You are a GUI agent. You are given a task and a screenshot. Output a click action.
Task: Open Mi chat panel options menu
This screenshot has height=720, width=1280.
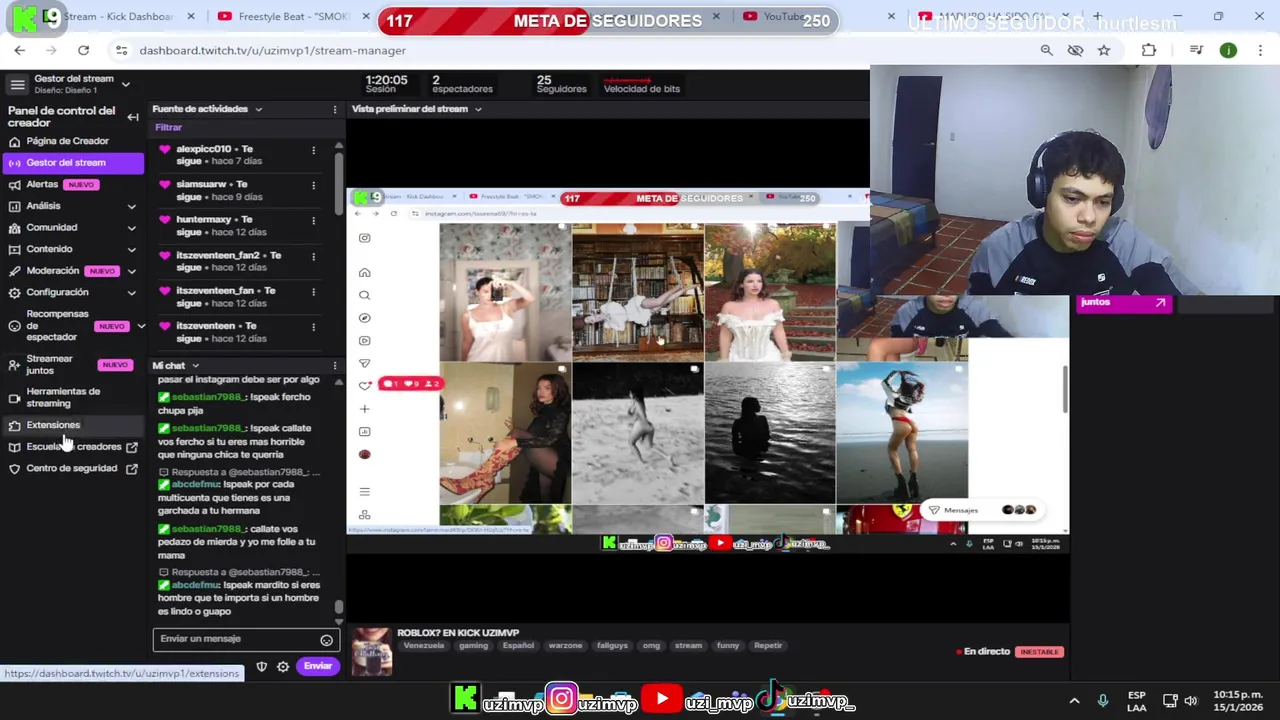[335, 366]
